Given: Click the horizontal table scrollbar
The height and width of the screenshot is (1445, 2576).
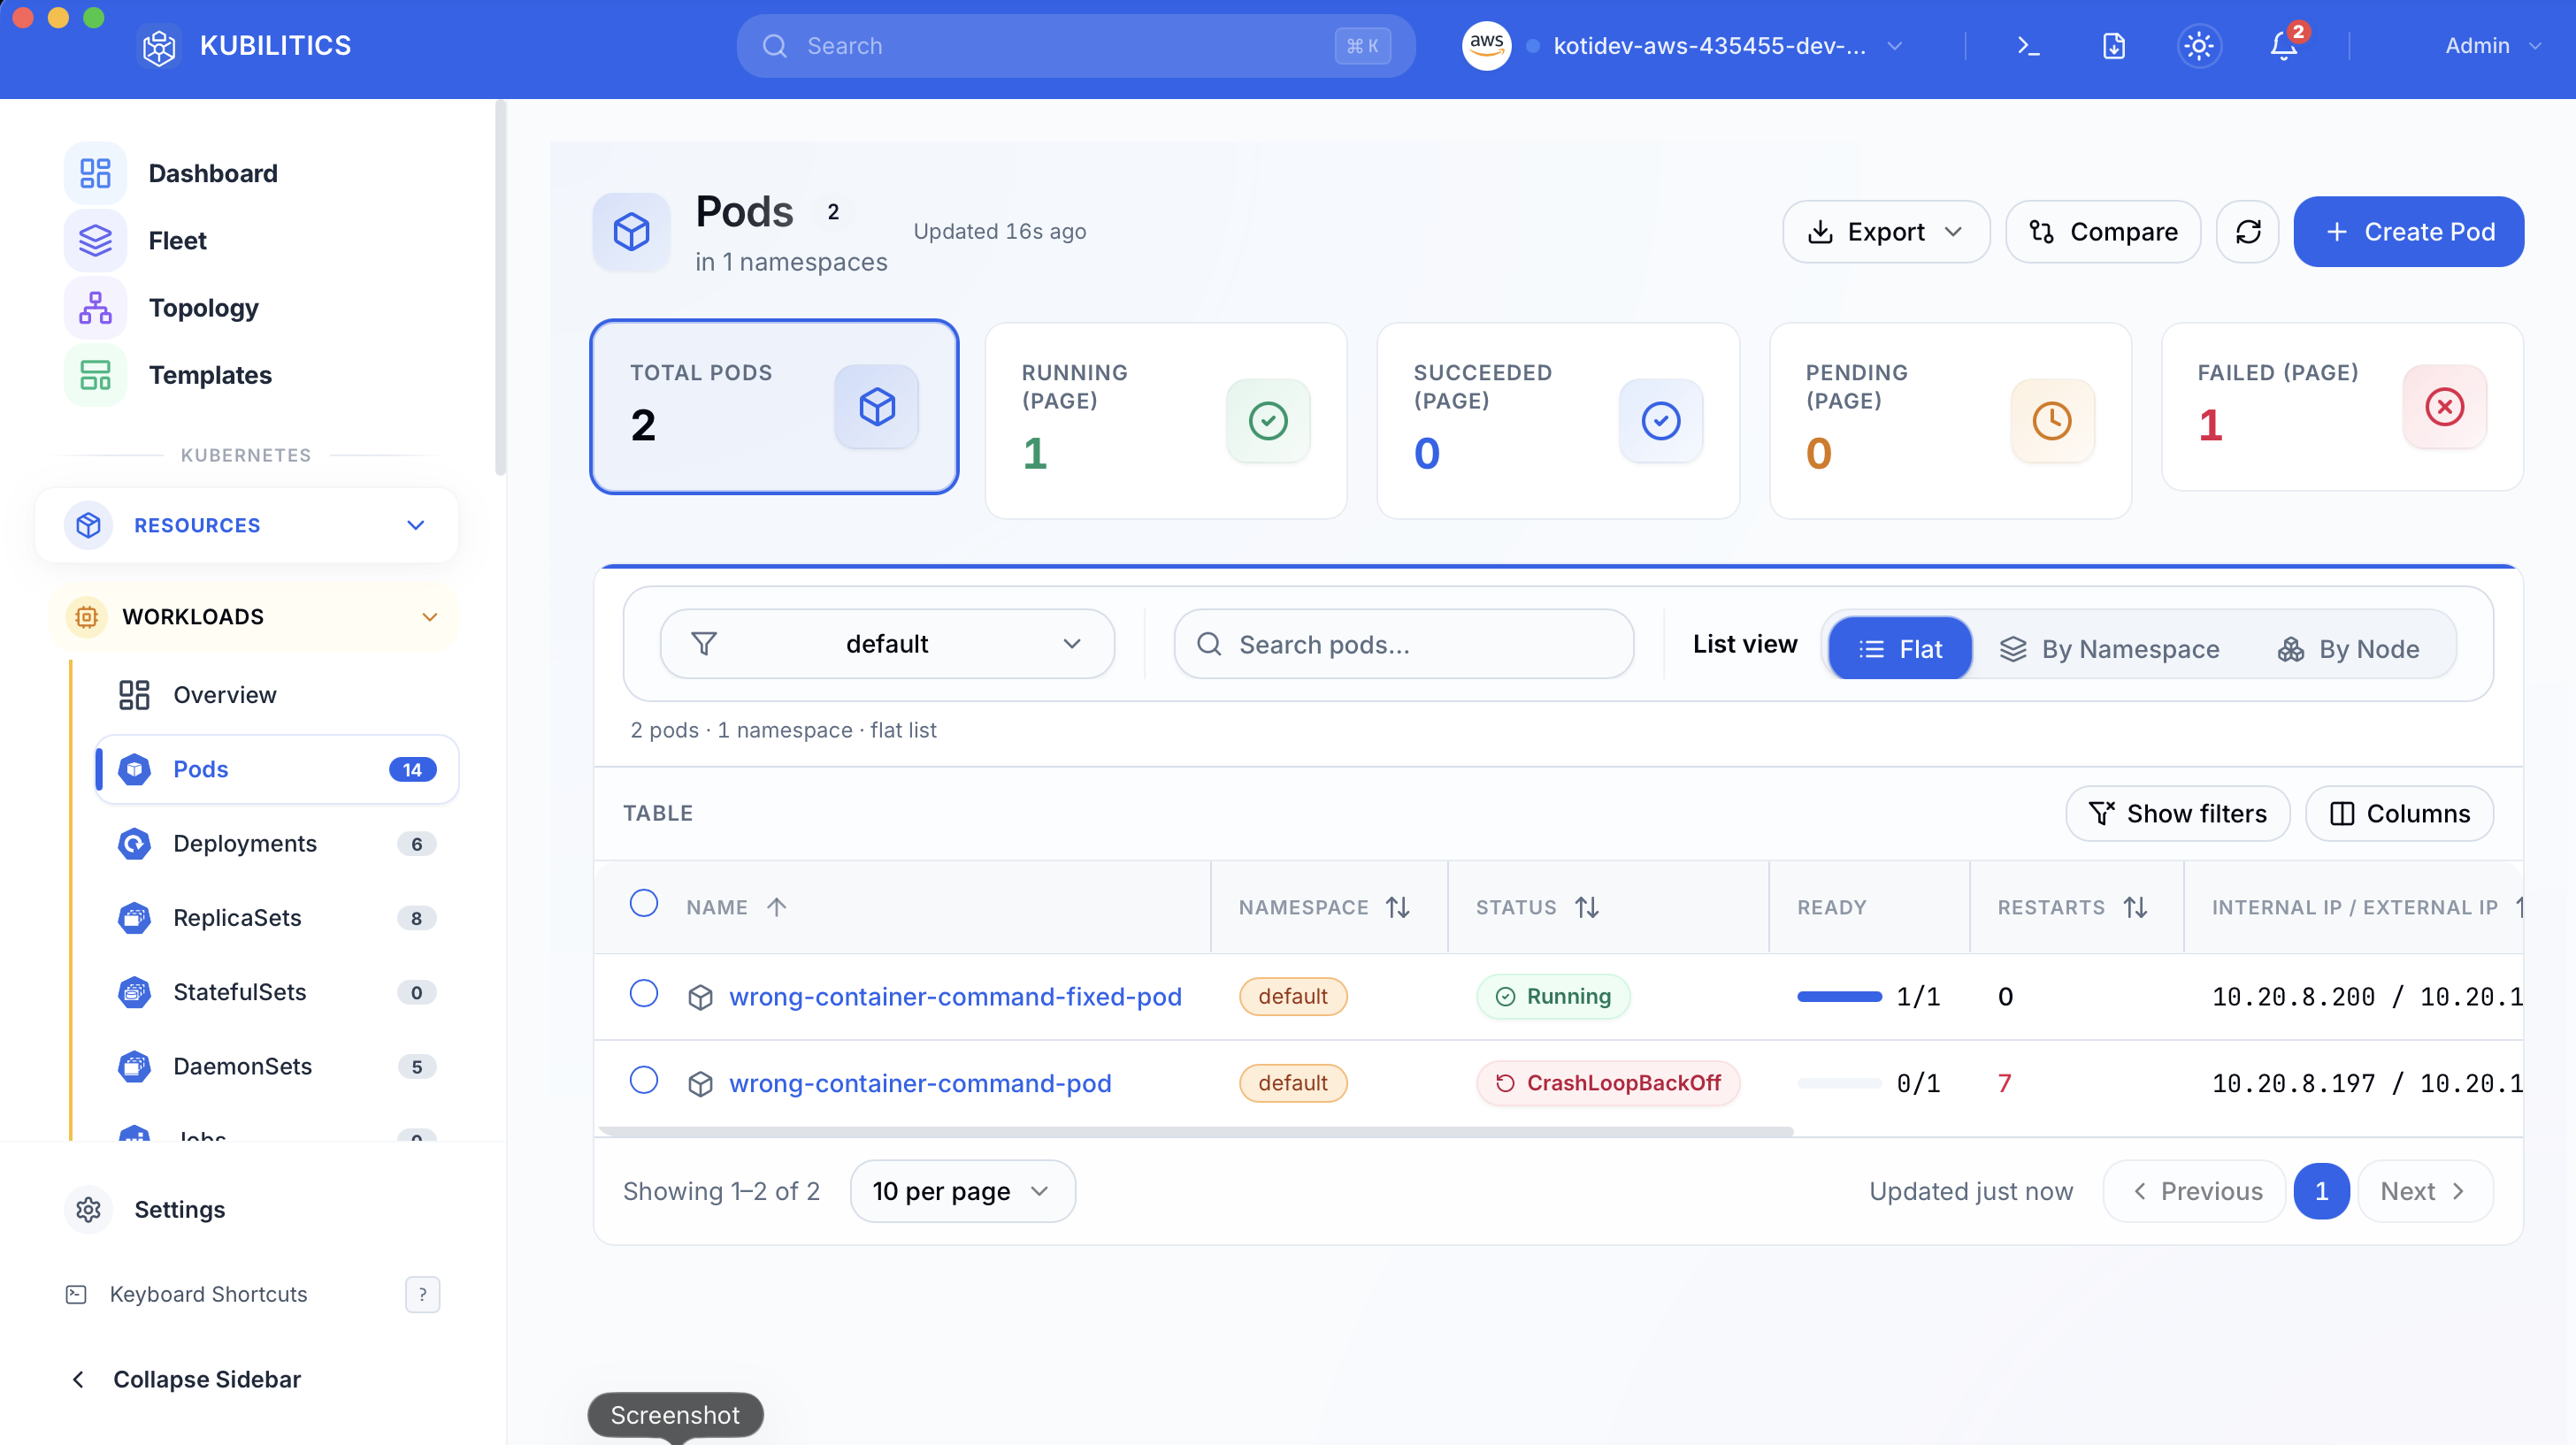Looking at the screenshot, I should 1195,1132.
